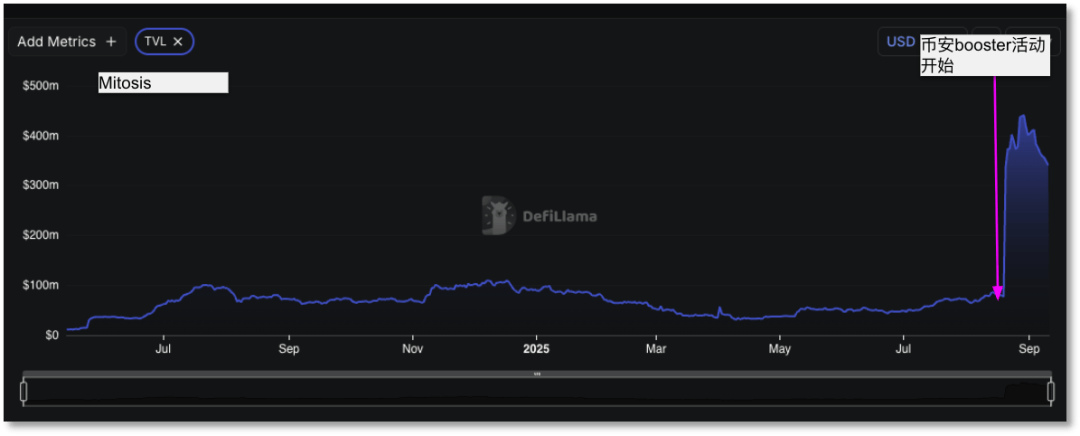Click the DefiLlama watermark text
Image resolution: width=1080 pixels, height=436 pixels.
[559, 216]
